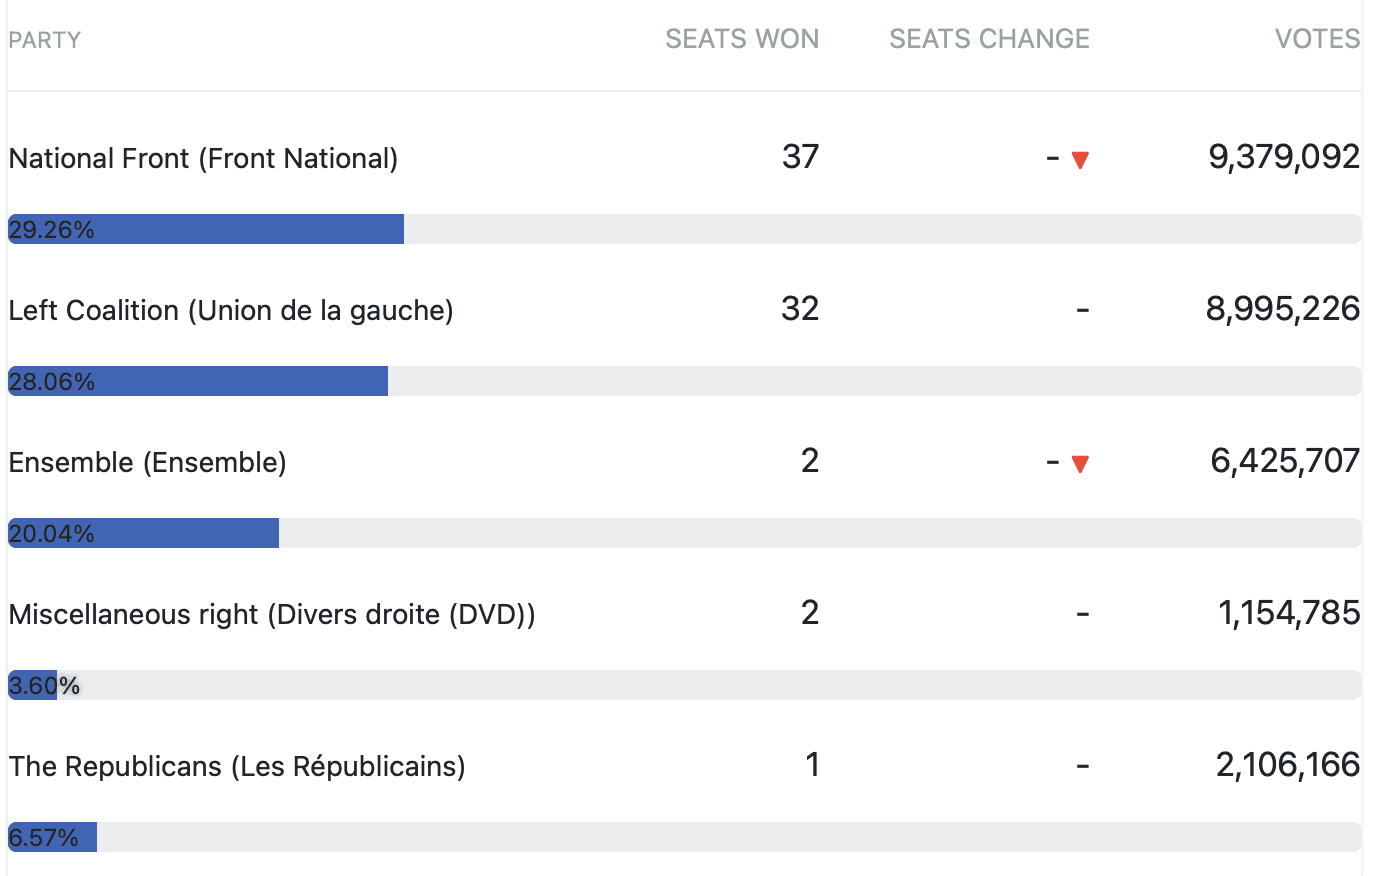Open Left Coalition (Union de la gauche) row
Viewport: 1378px width, 876px height.
231,311
